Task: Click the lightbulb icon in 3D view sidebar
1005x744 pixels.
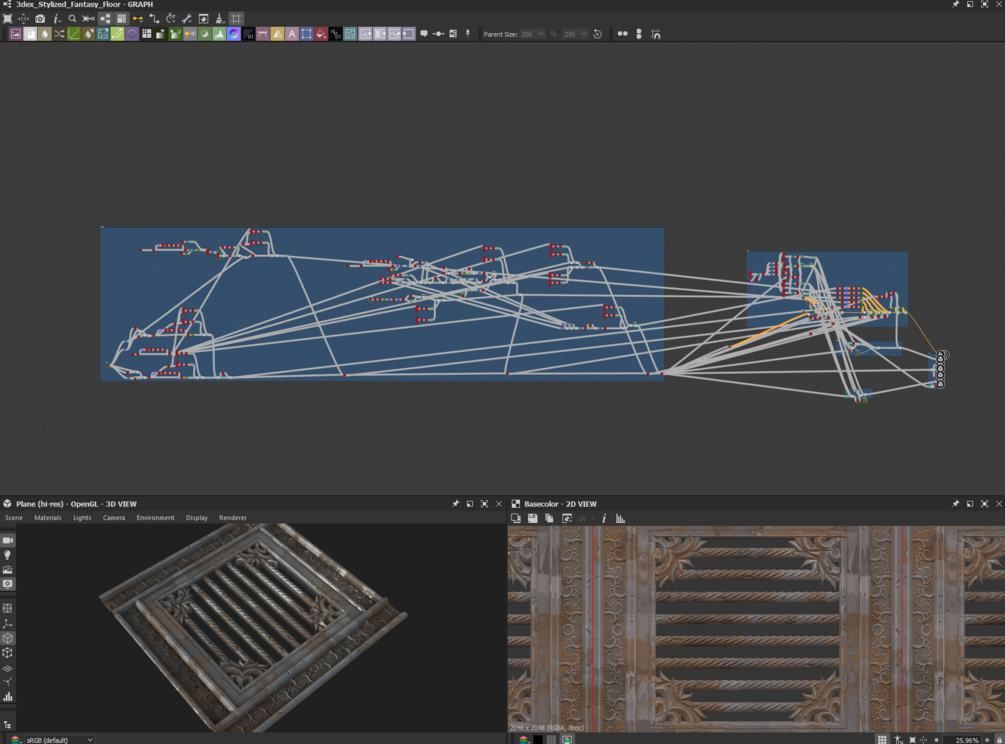Action: (x=8, y=554)
